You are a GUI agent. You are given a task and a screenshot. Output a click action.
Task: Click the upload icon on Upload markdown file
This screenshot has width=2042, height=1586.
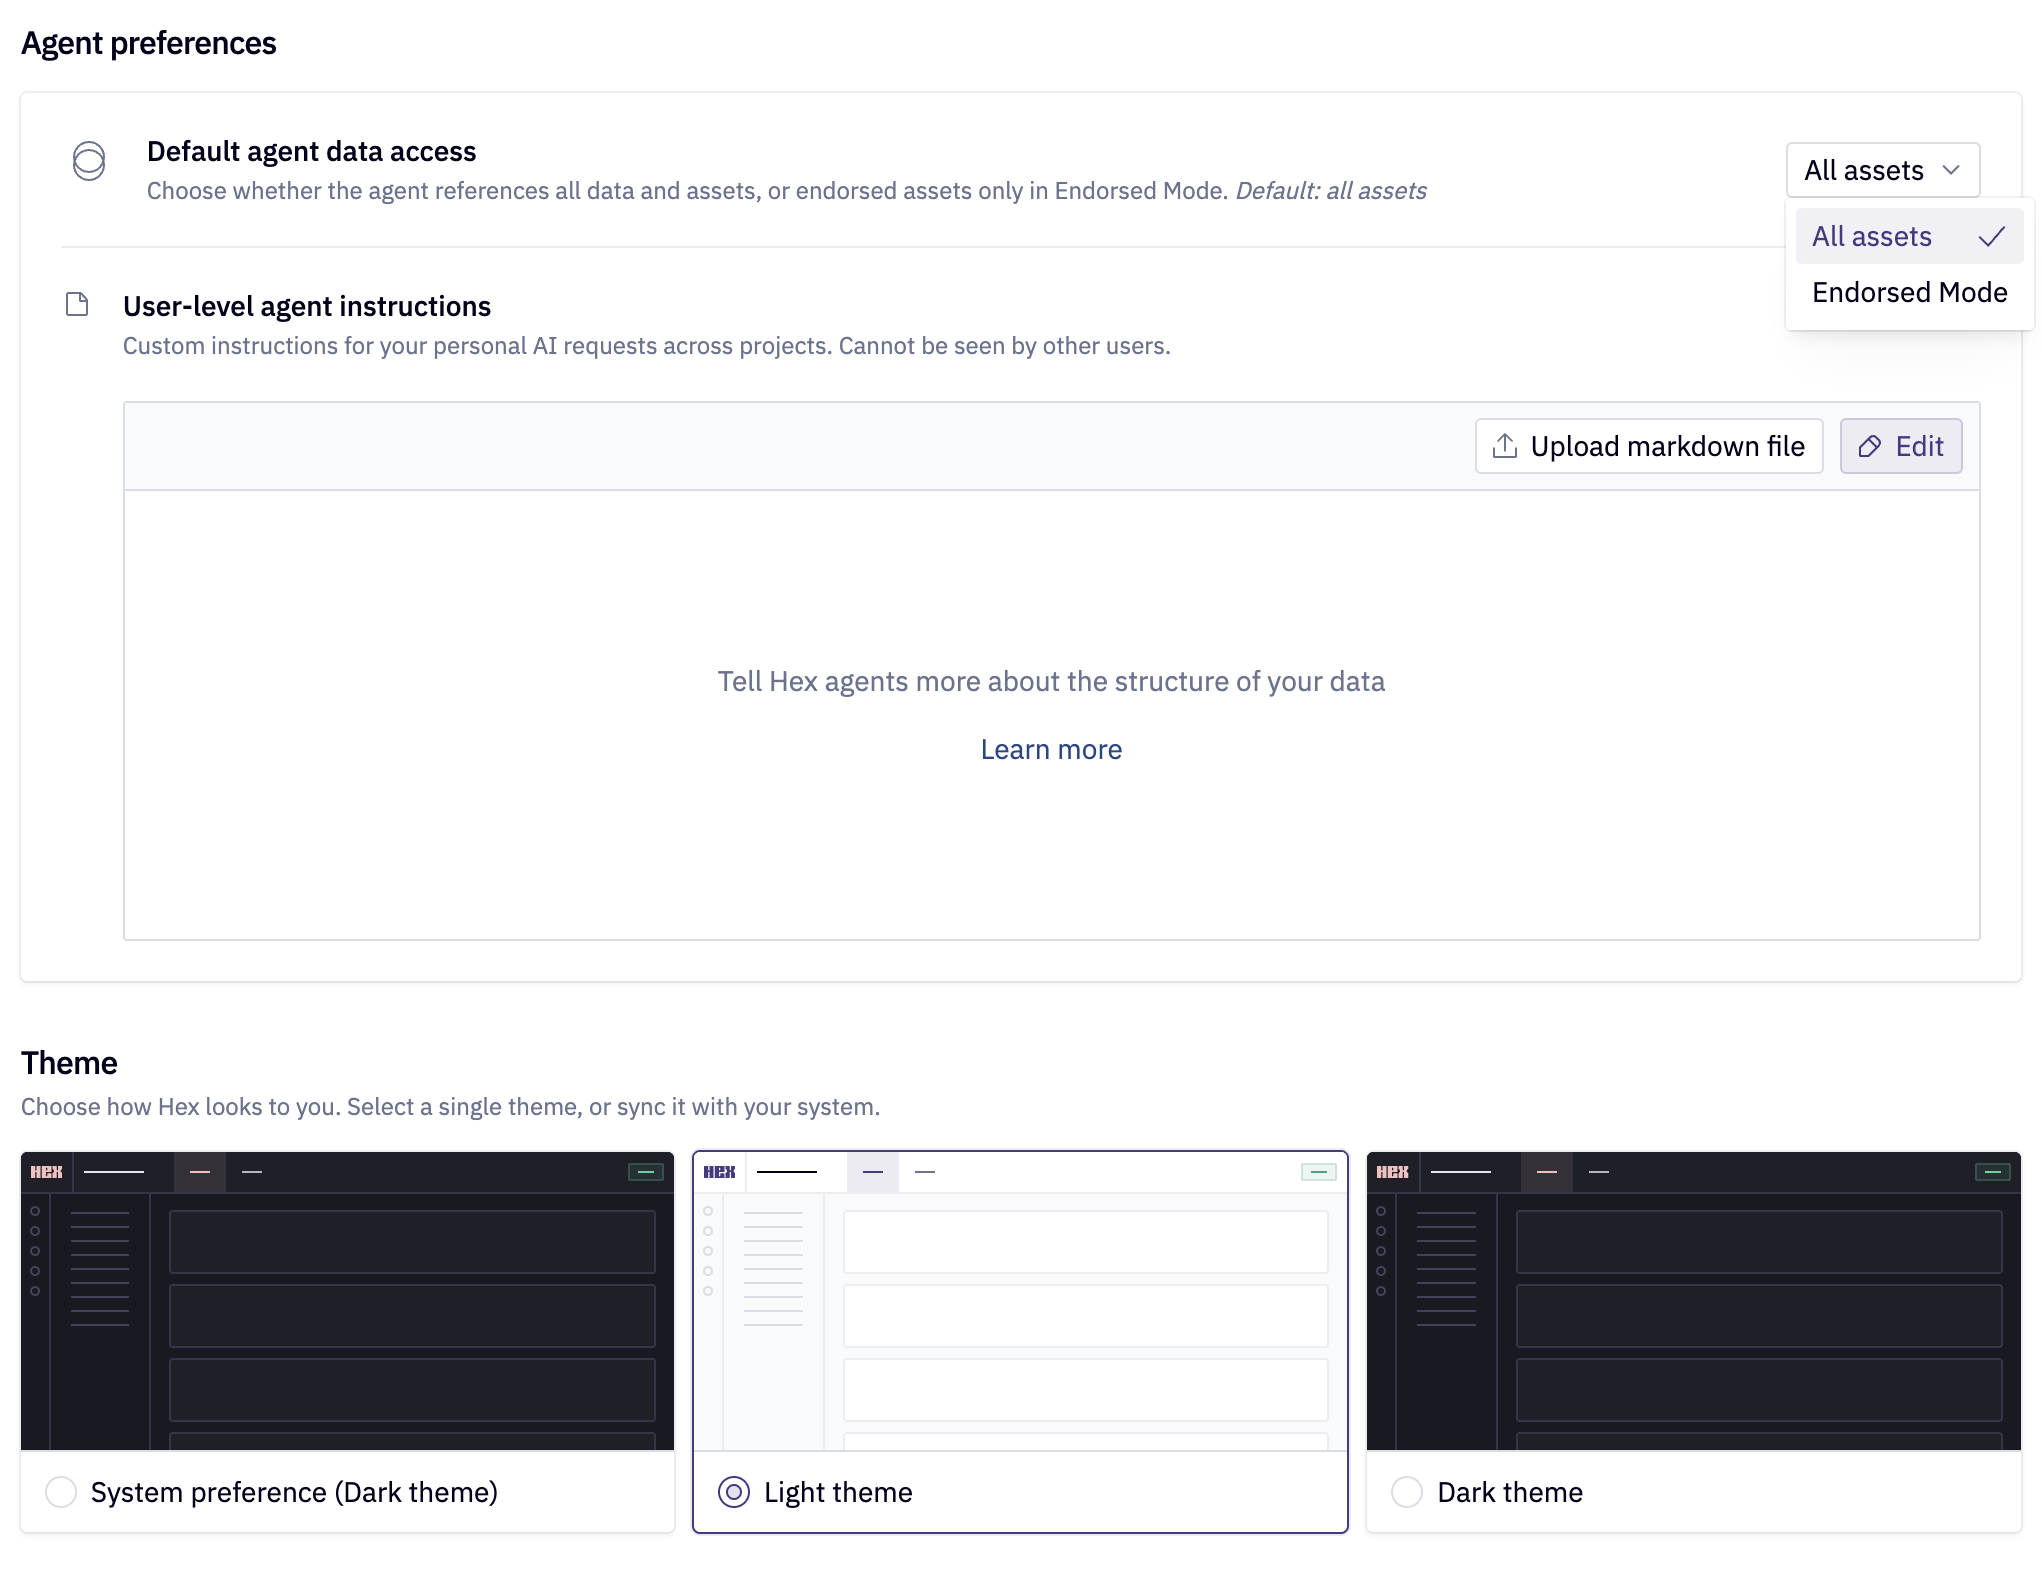[x=1504, y=446]
